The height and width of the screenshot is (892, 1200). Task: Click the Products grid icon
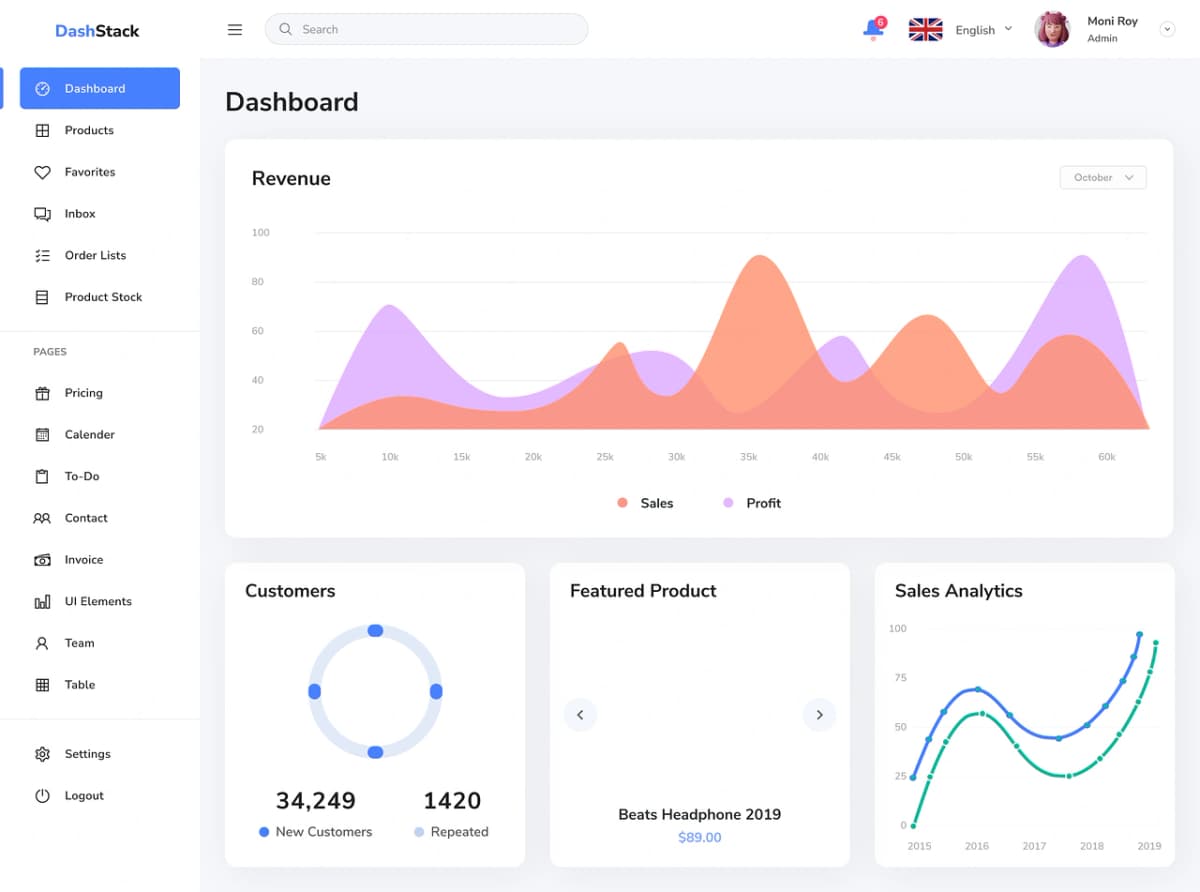pyautogui.click(x=42, y=131)
